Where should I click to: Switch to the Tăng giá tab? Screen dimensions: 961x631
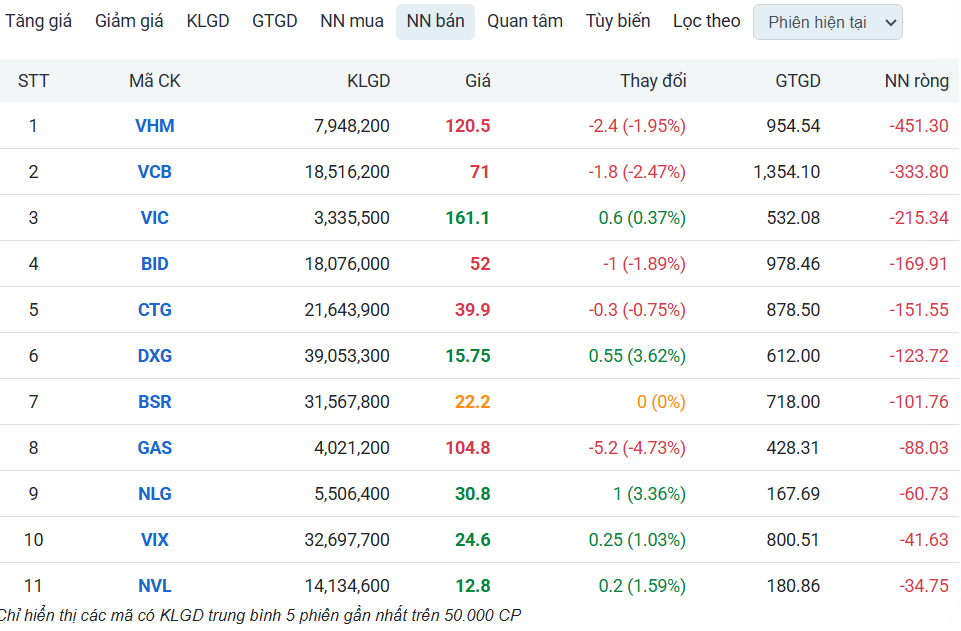[x=39, y=21]
